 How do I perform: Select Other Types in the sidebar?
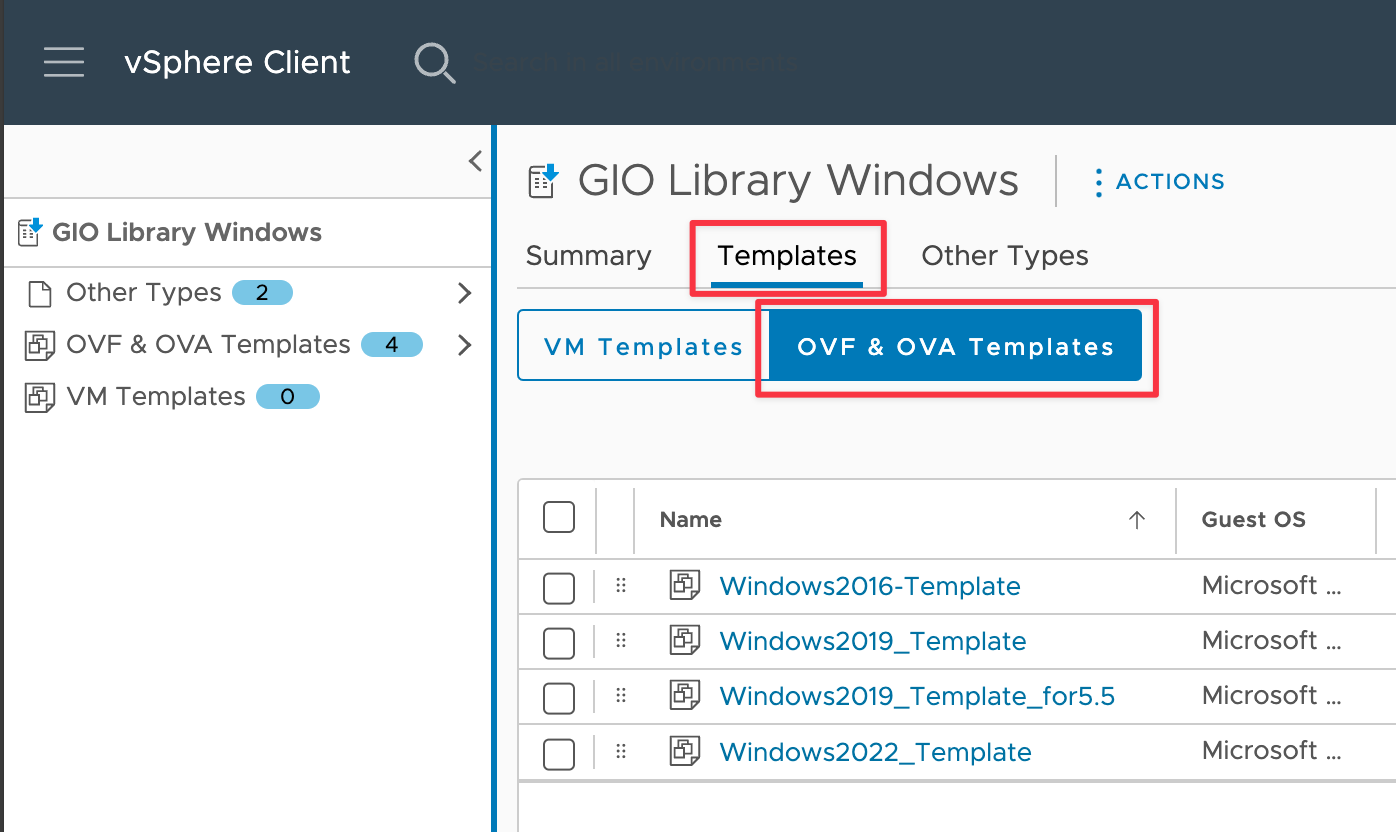144,292
